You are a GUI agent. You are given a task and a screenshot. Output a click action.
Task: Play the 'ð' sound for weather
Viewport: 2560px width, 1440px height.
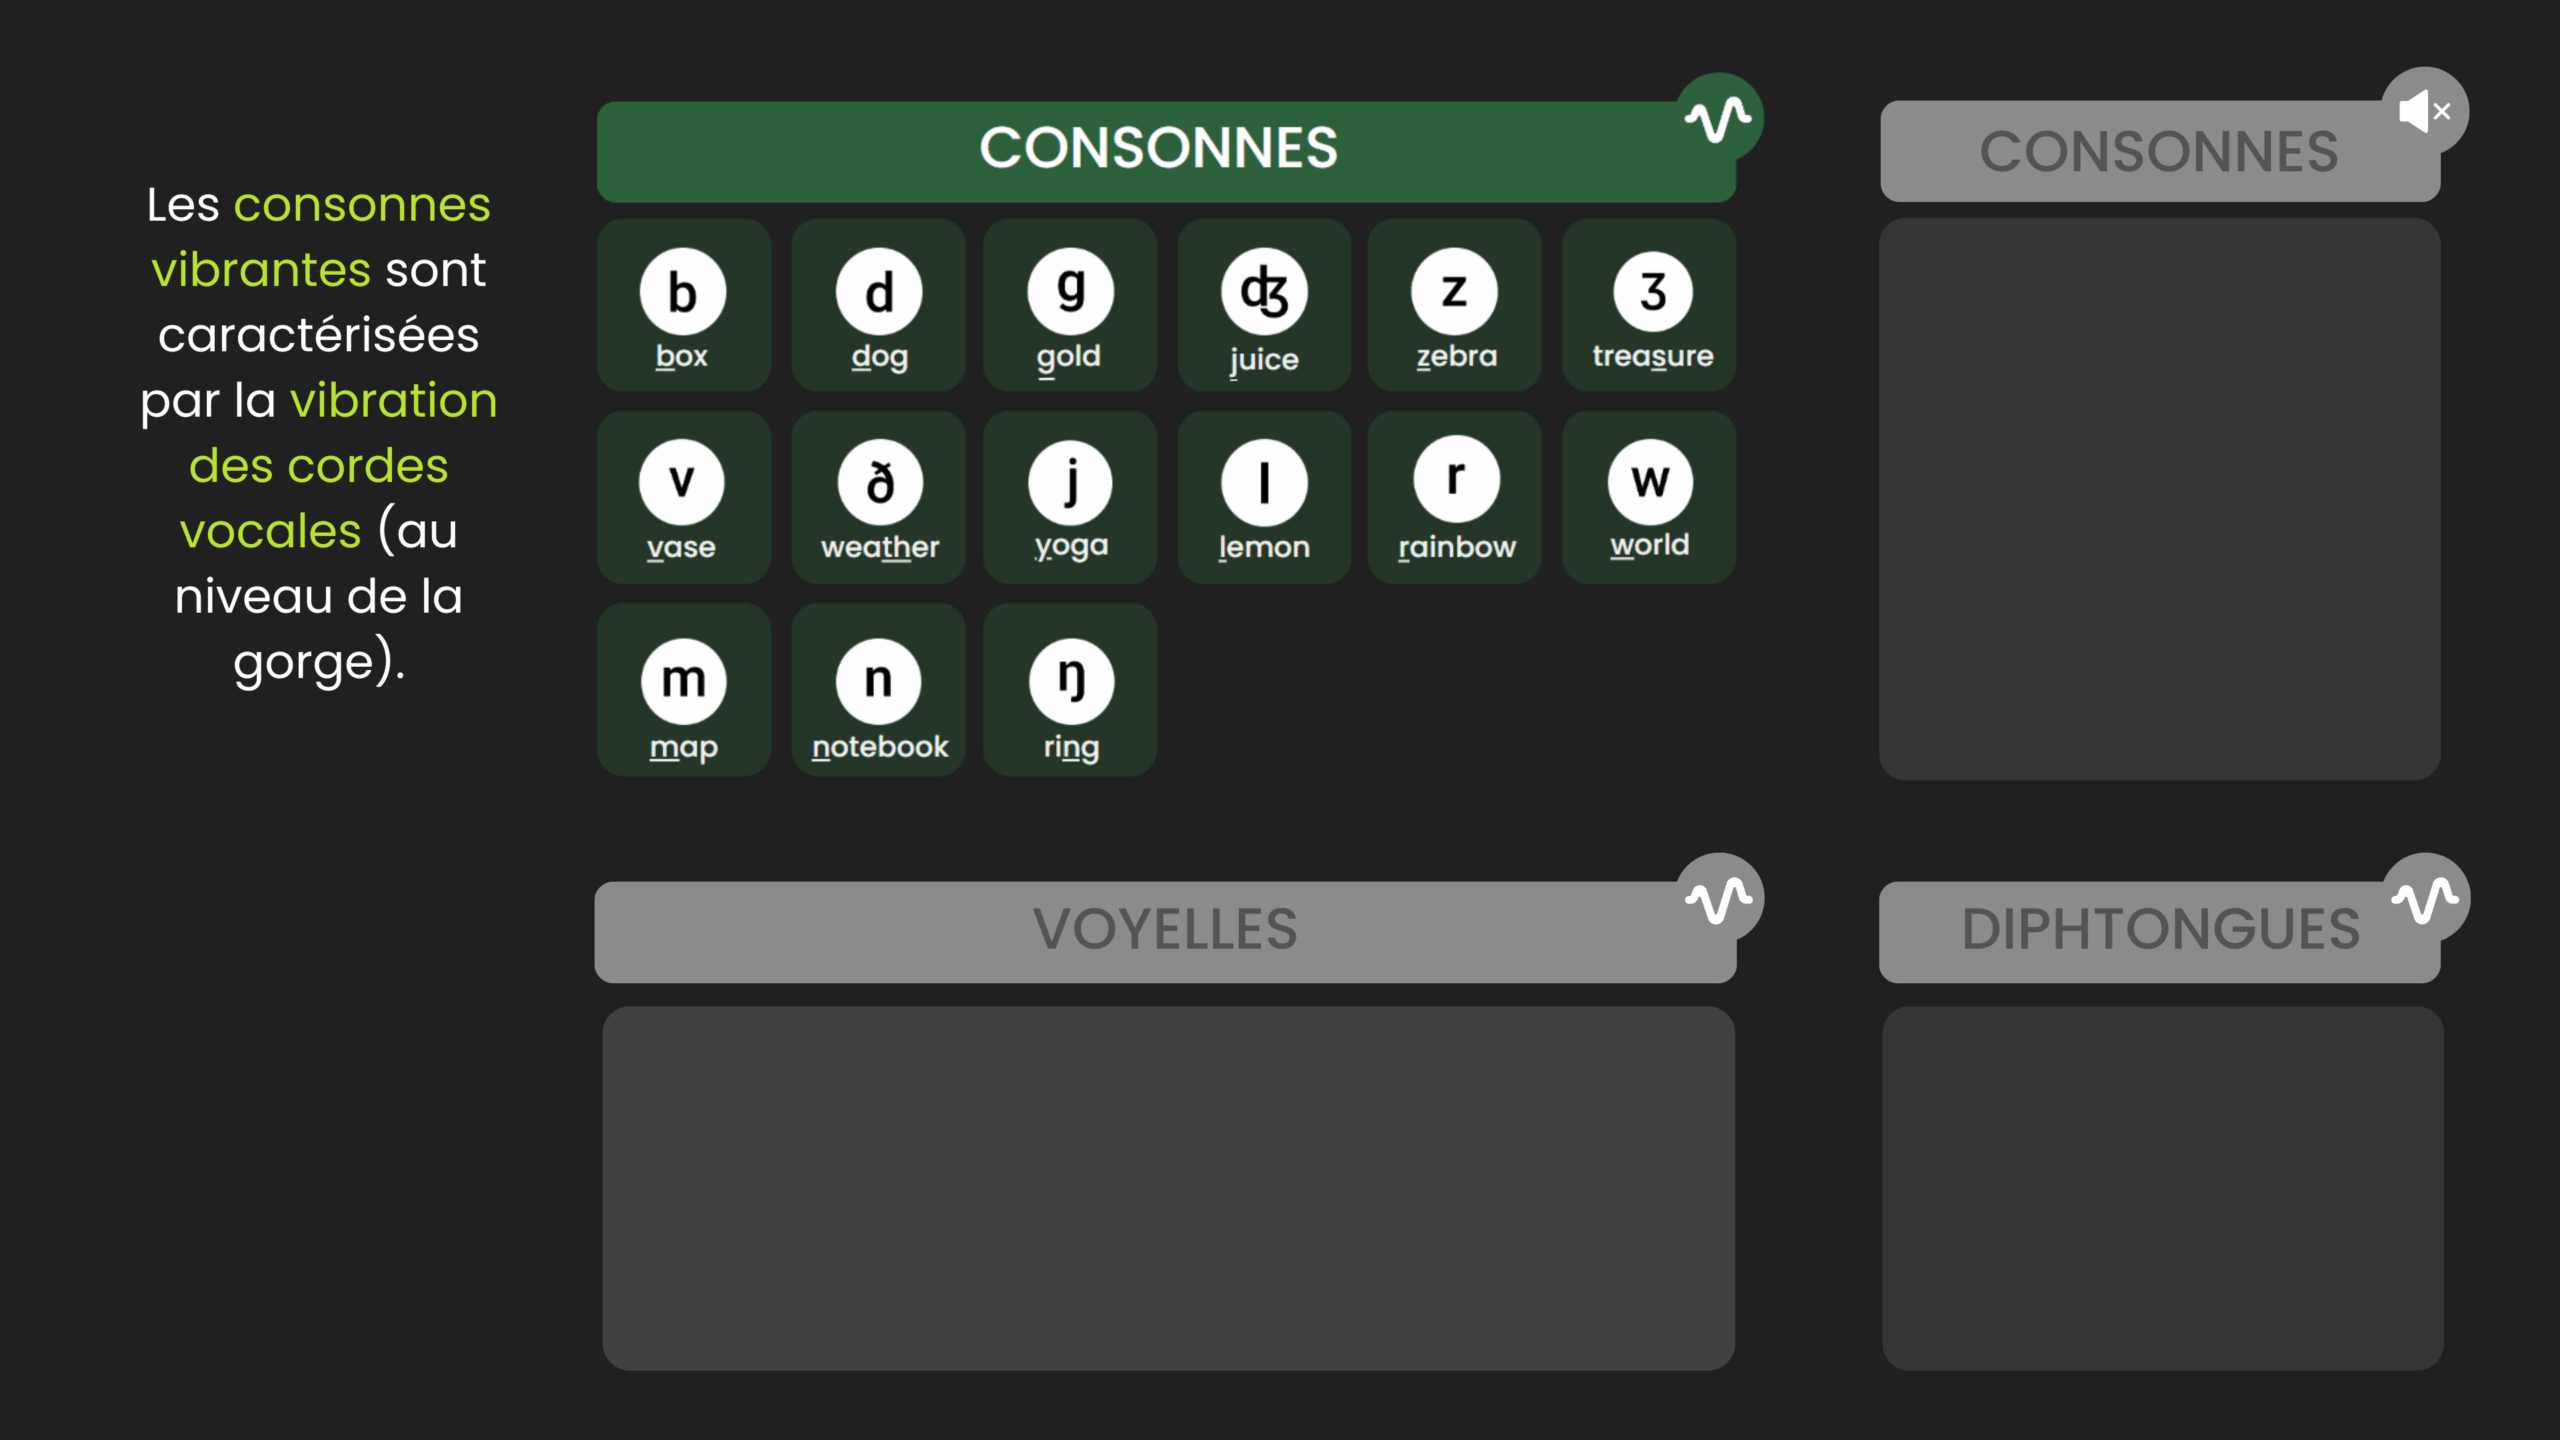click(879, 483)
